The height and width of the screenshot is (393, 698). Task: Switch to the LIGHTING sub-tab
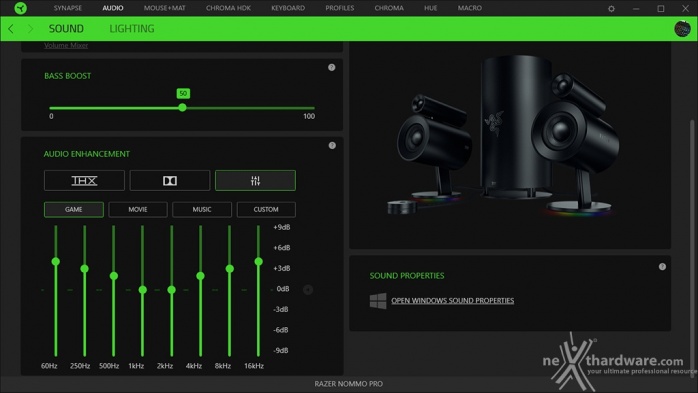pyautogui.click(x=132, y=29)
